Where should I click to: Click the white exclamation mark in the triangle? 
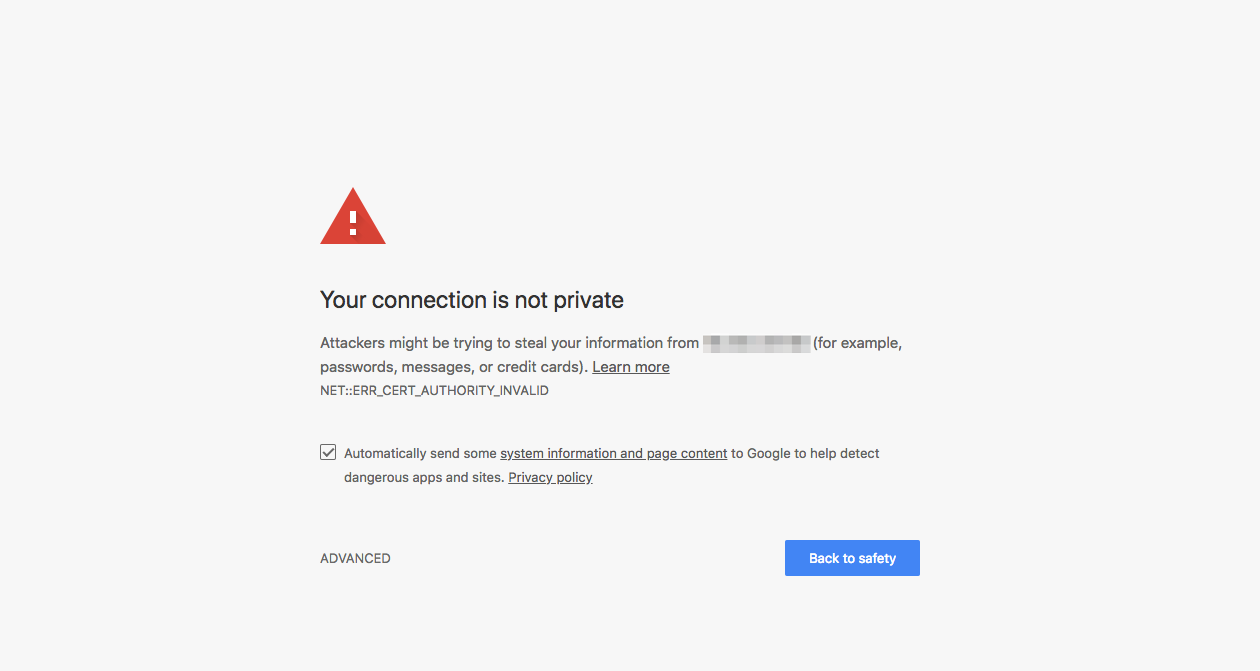[353, 221]
